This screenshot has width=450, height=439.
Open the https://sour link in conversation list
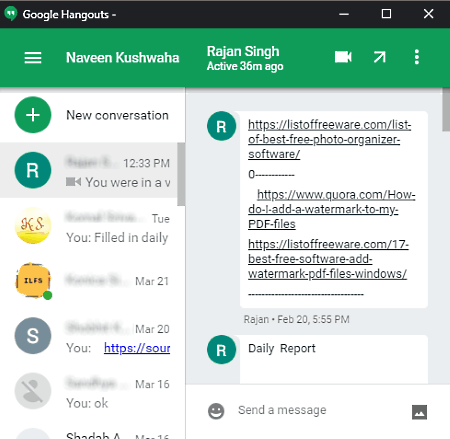(137, 348)
